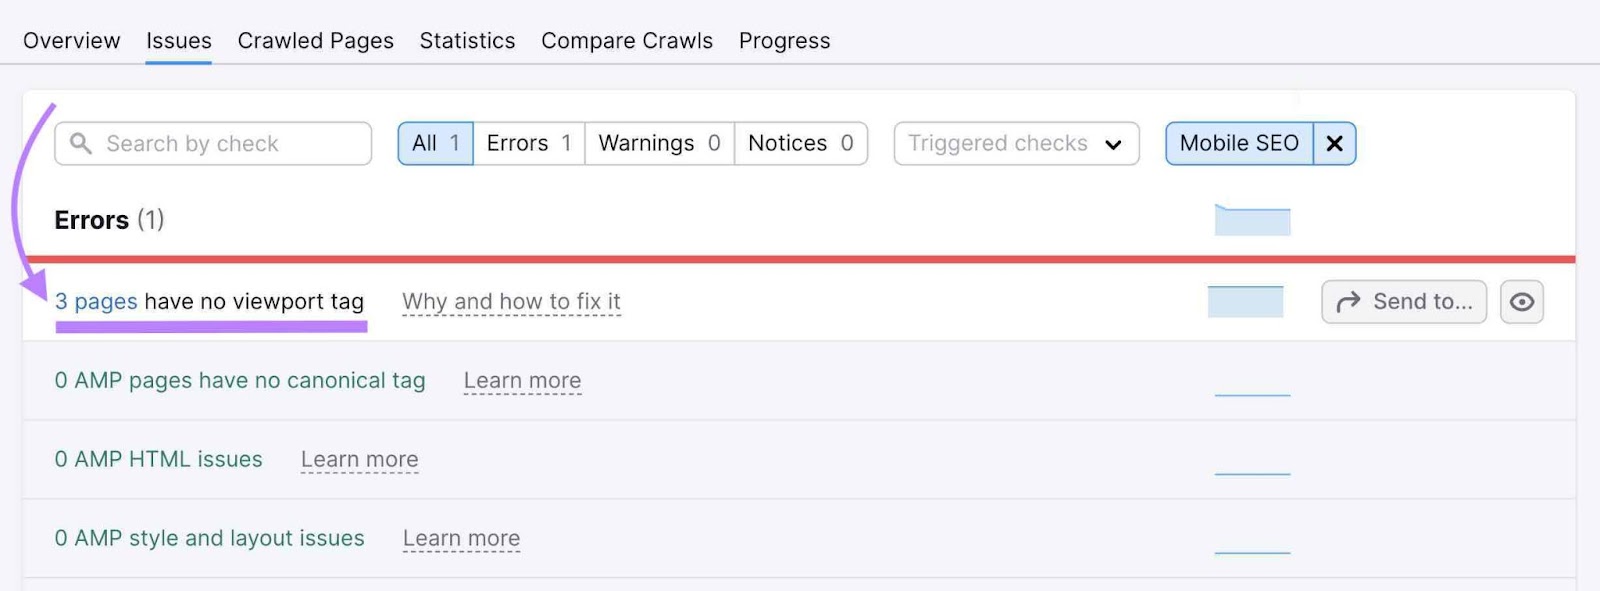This screenshot has width=1600, height=591.
Task: Open the Triggered checks dropdown
Action: click(1015, 143)
